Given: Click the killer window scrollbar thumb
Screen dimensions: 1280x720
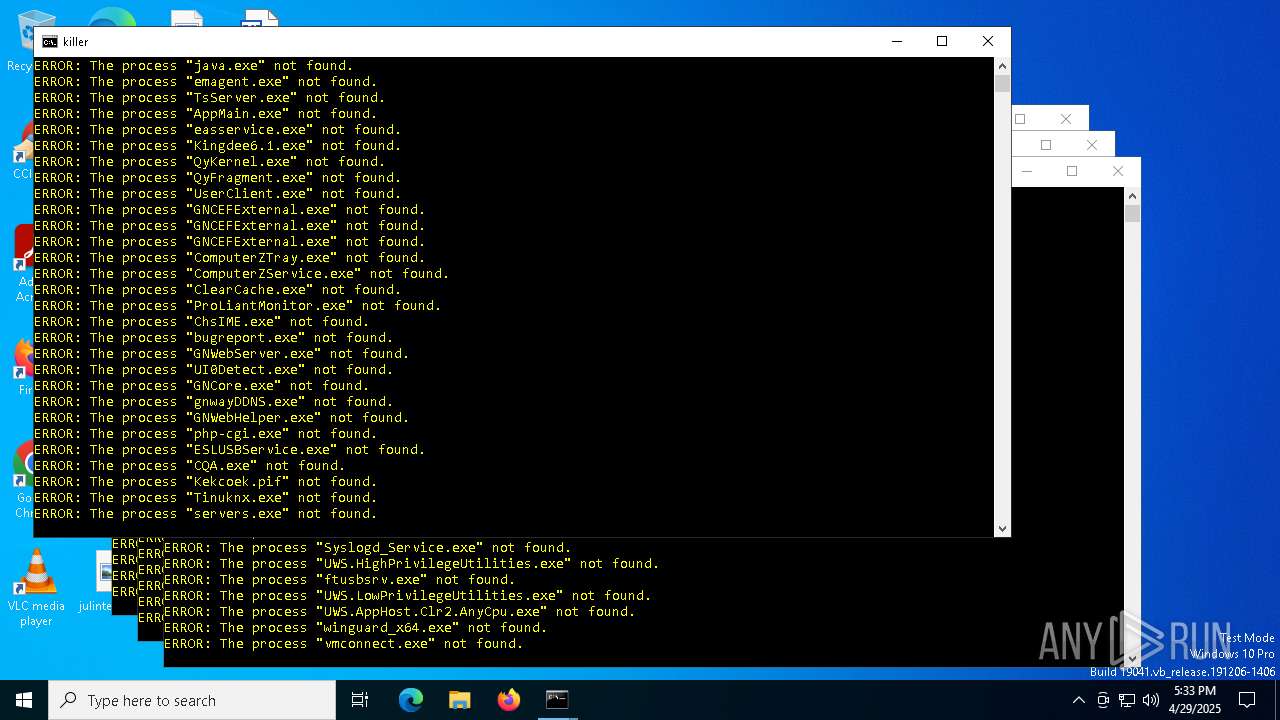Looking at the screenshot, I should [x=1002, y=83].
